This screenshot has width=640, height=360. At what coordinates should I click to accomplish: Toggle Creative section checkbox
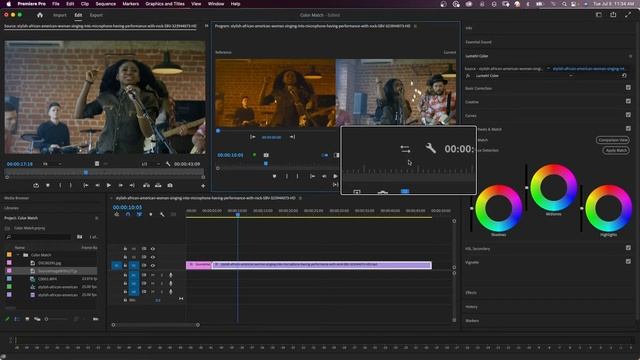click(628, 101)
